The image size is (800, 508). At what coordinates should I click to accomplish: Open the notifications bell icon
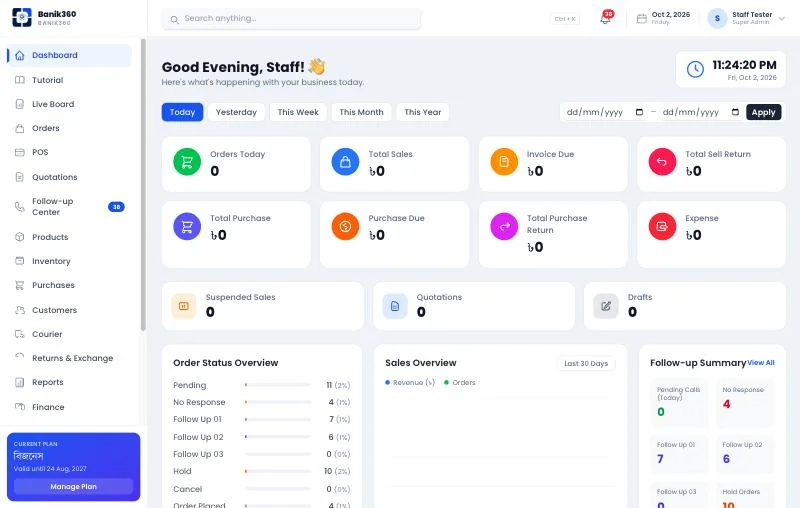click(x=605, y=19)
